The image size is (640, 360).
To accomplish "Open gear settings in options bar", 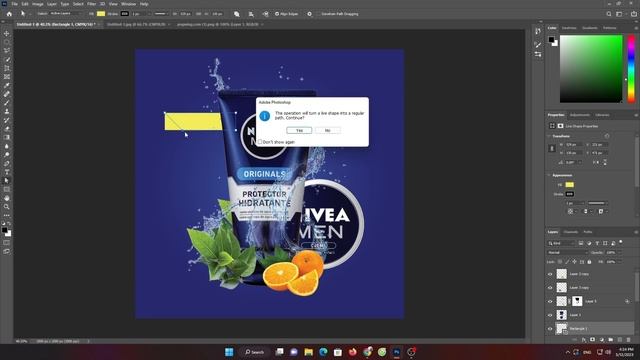I will (309, 14).
